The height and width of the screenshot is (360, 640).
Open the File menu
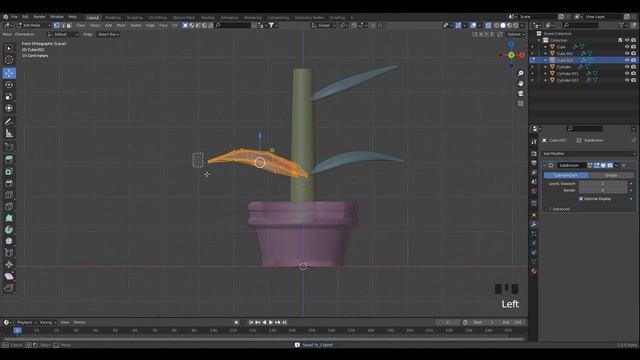[14, 17]
